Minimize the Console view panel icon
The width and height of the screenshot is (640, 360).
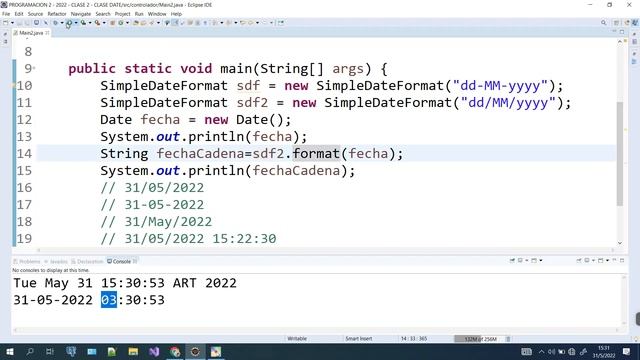614,260
